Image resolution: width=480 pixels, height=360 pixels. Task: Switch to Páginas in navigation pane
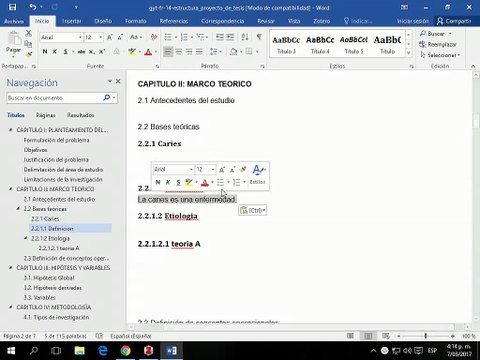pyautogui.click(x=46, y=115)
